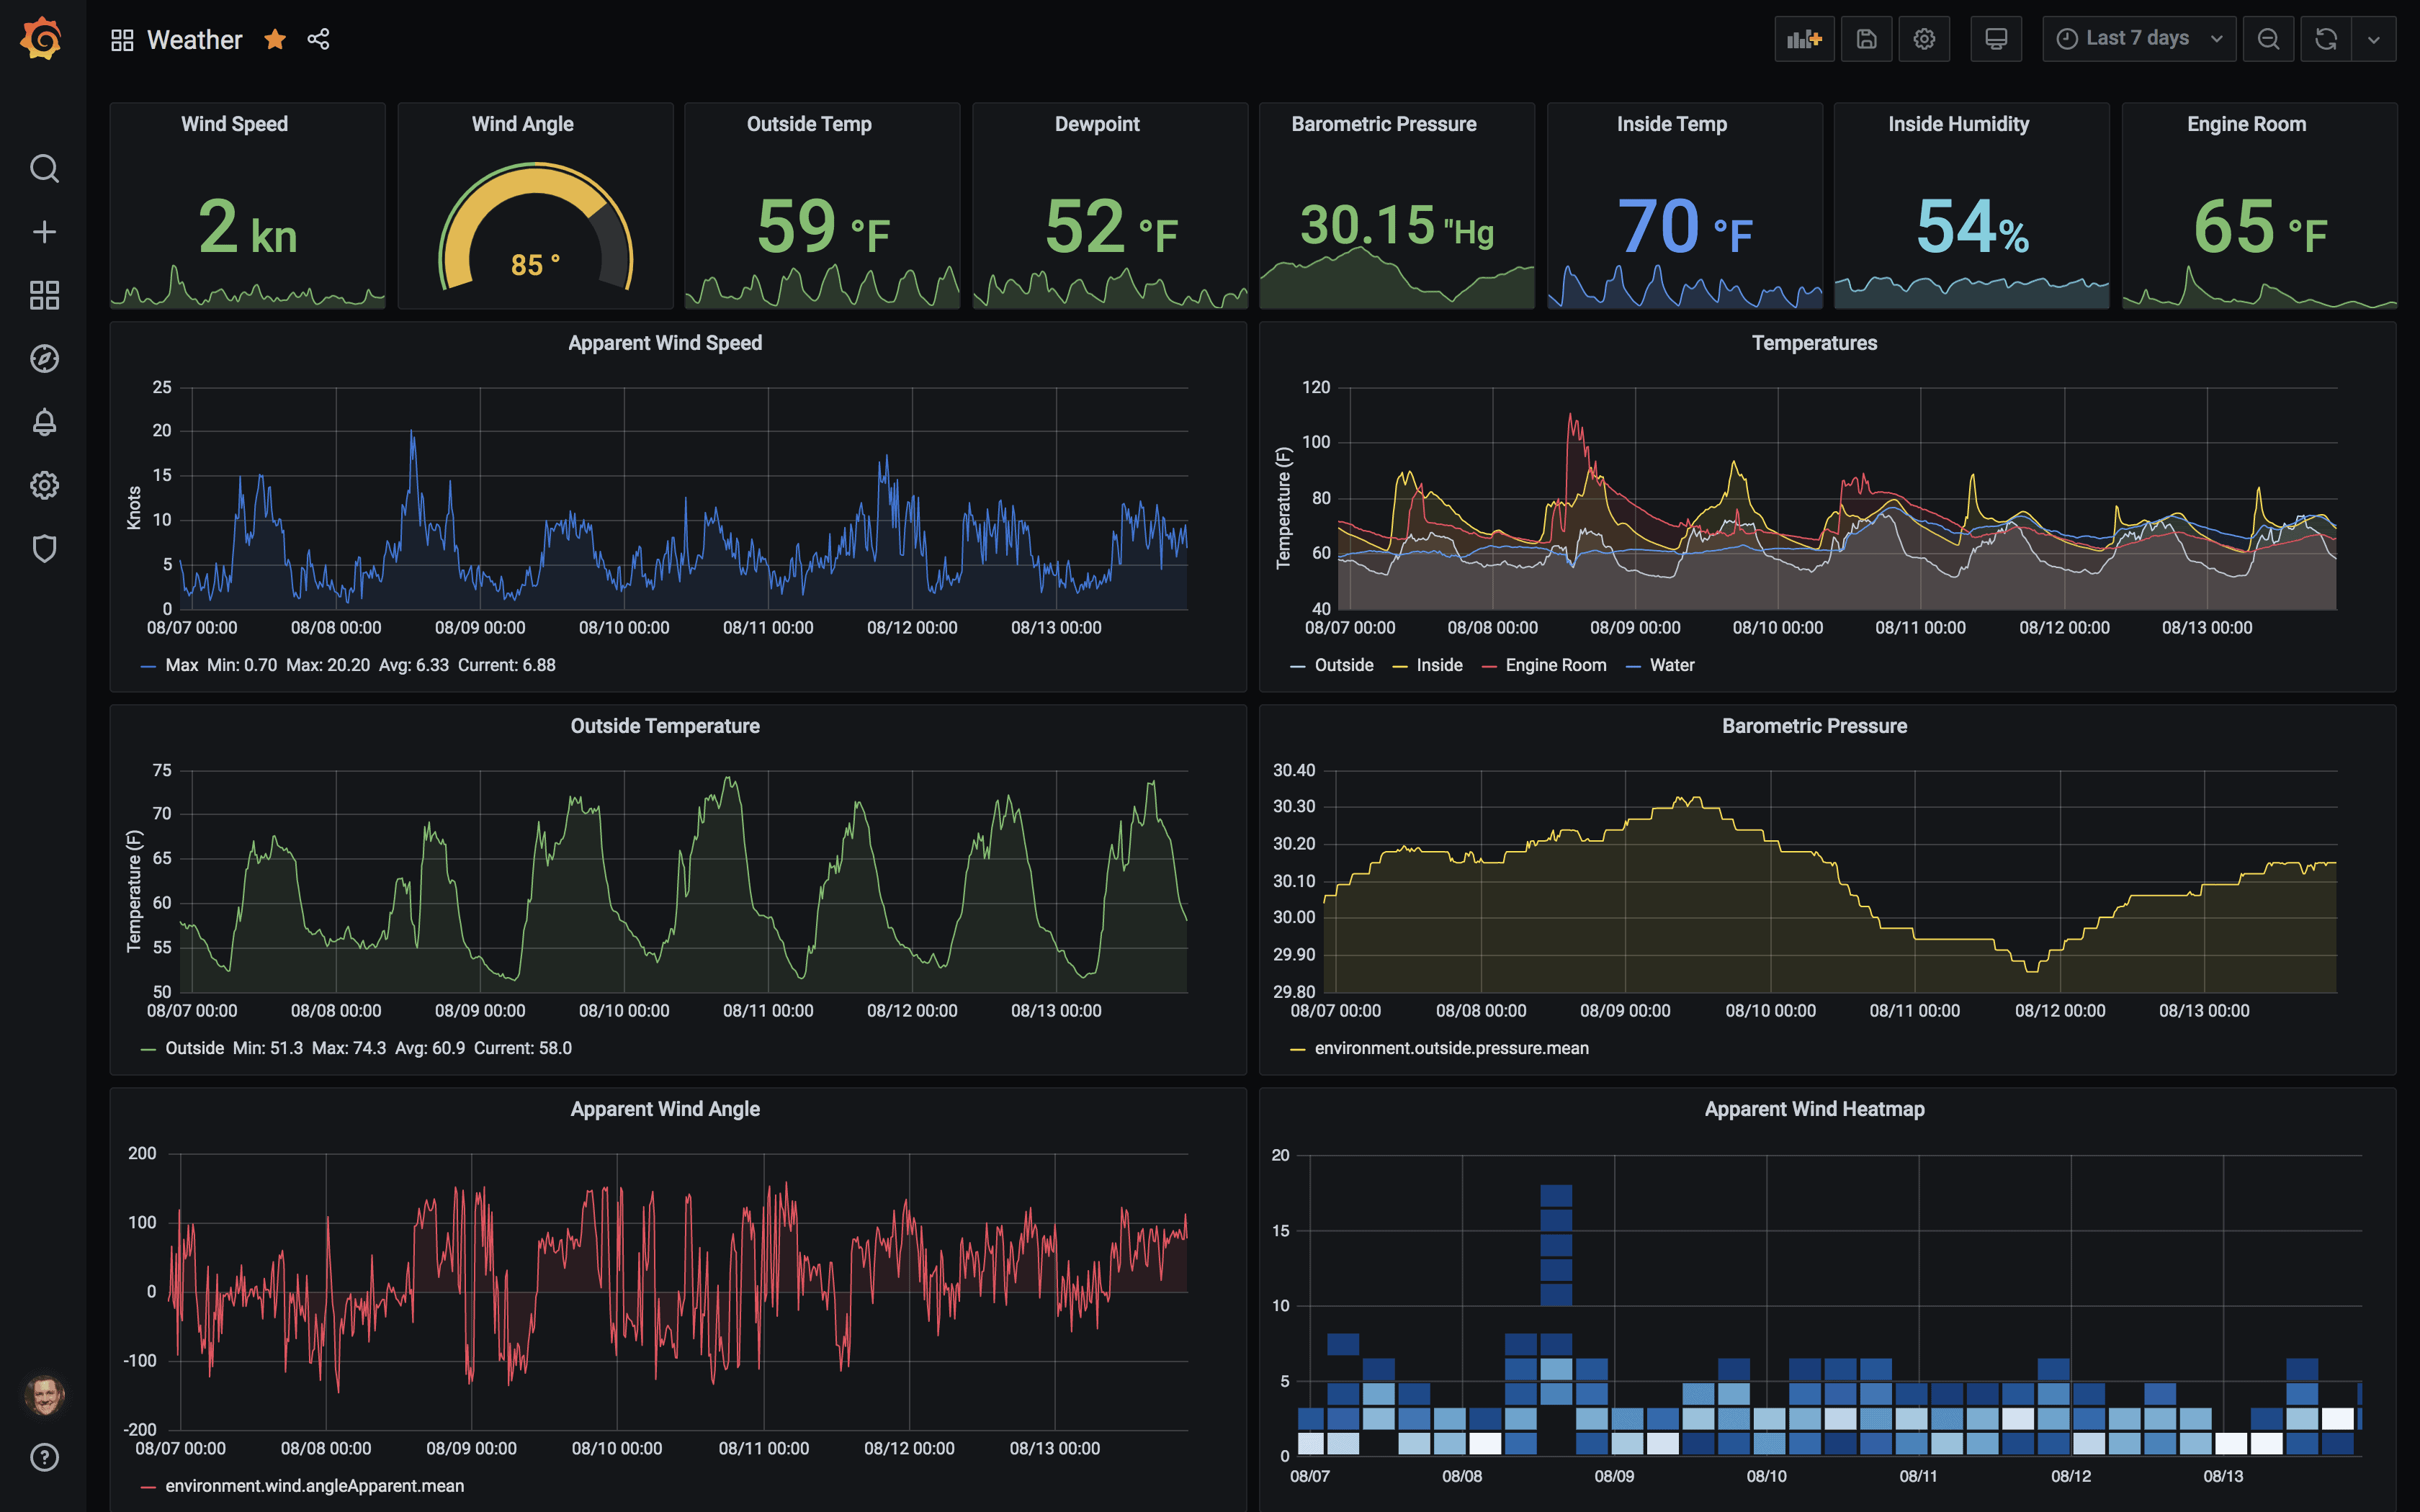The width and height of the screenshot is (2420, 1512).
Task: Click the Refresh dashboard button
Action: coord(2326,38)
